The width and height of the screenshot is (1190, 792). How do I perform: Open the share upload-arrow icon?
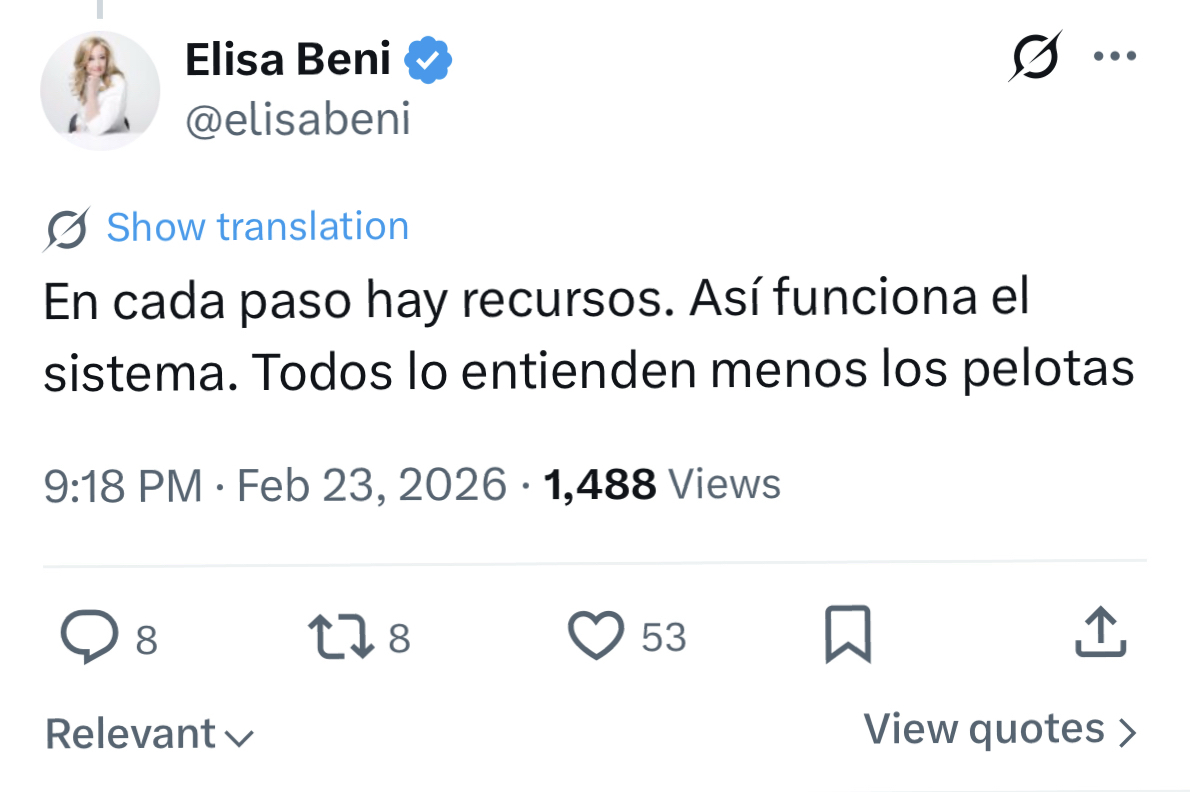point(1101,634)
